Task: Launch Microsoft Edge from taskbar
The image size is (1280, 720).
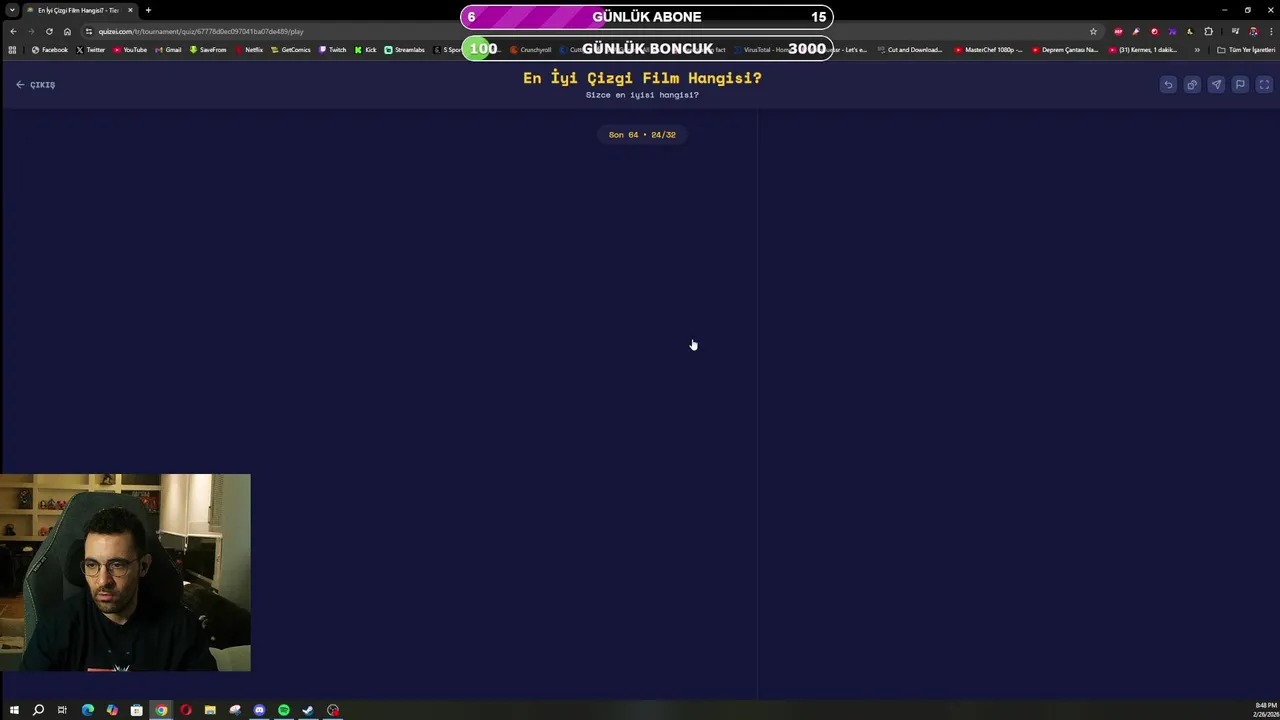Action: pos(88,710)
